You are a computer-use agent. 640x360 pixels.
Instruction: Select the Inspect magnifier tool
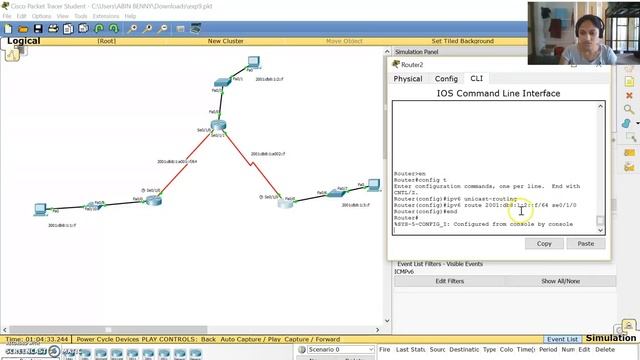[629, 109]
